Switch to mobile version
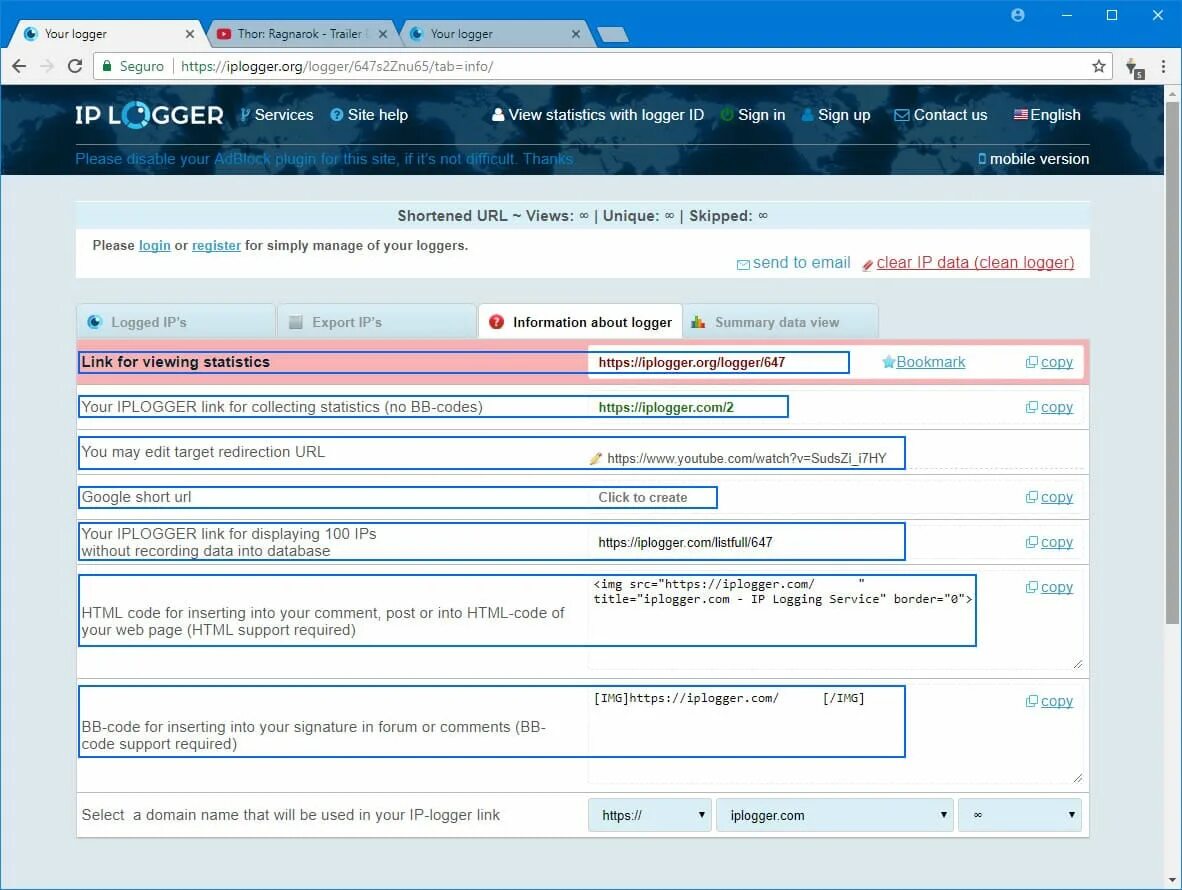 coord(1033,159)
